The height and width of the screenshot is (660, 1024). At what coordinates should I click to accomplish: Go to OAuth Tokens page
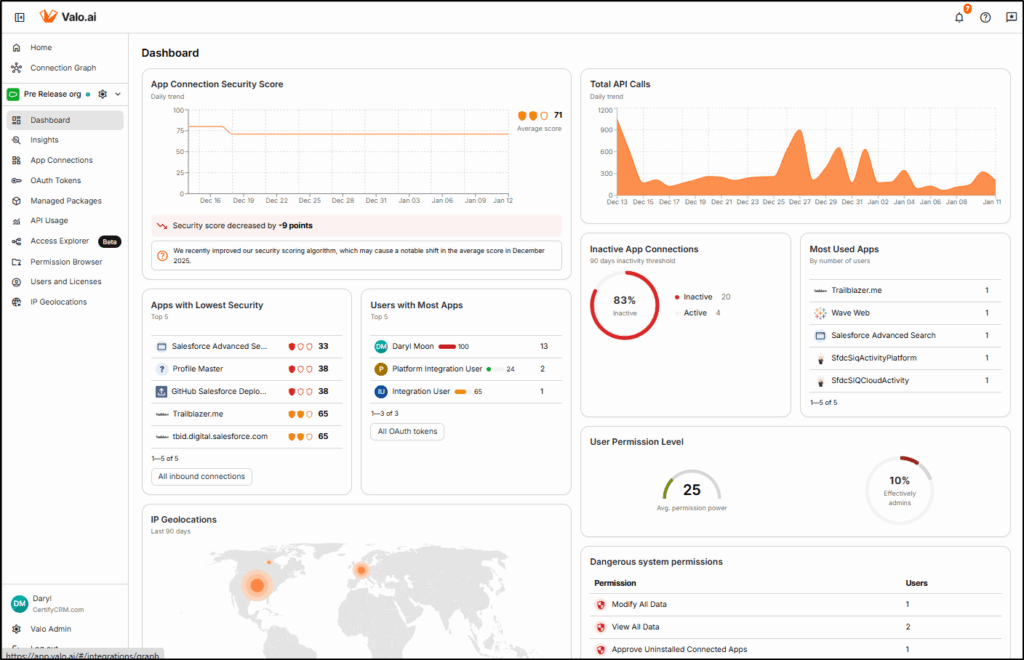pyautogui.click(x=55, y=181)
